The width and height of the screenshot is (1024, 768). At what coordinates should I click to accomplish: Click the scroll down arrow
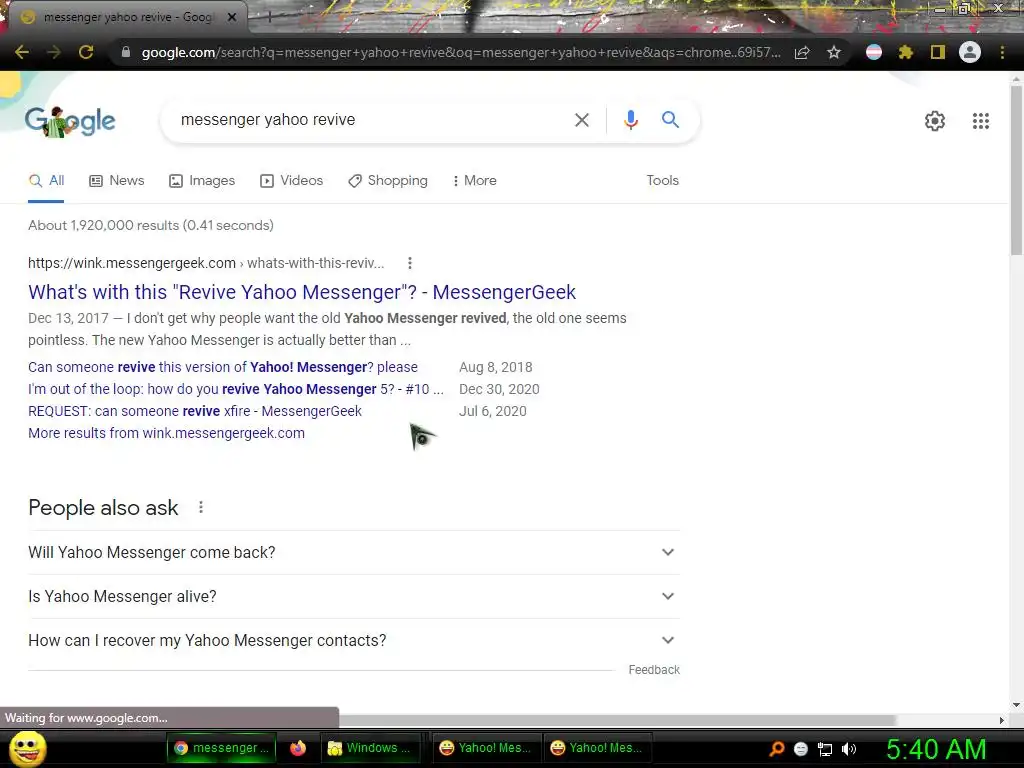[1016, 704]
